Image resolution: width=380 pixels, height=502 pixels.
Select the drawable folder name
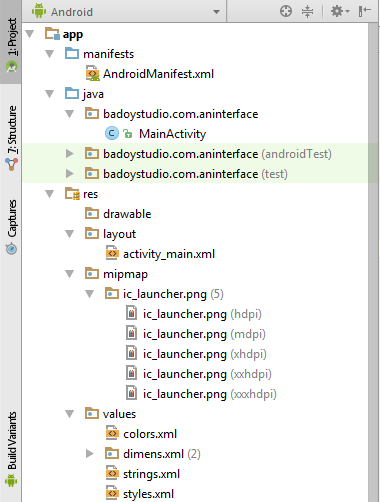(x=127, y=214)
